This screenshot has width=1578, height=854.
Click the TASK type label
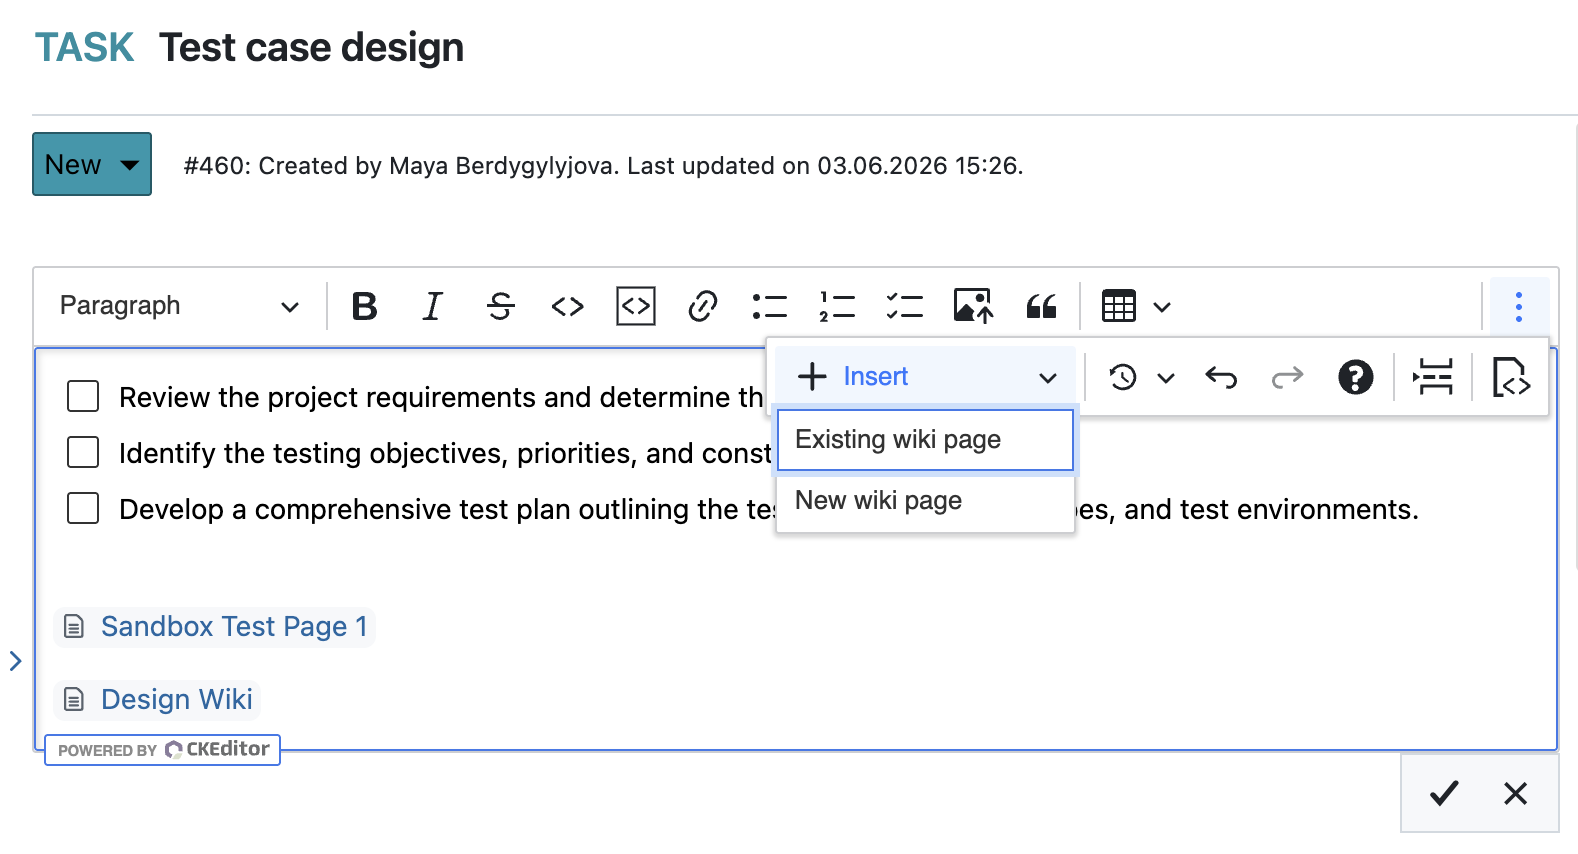click(x=85, y=48)
